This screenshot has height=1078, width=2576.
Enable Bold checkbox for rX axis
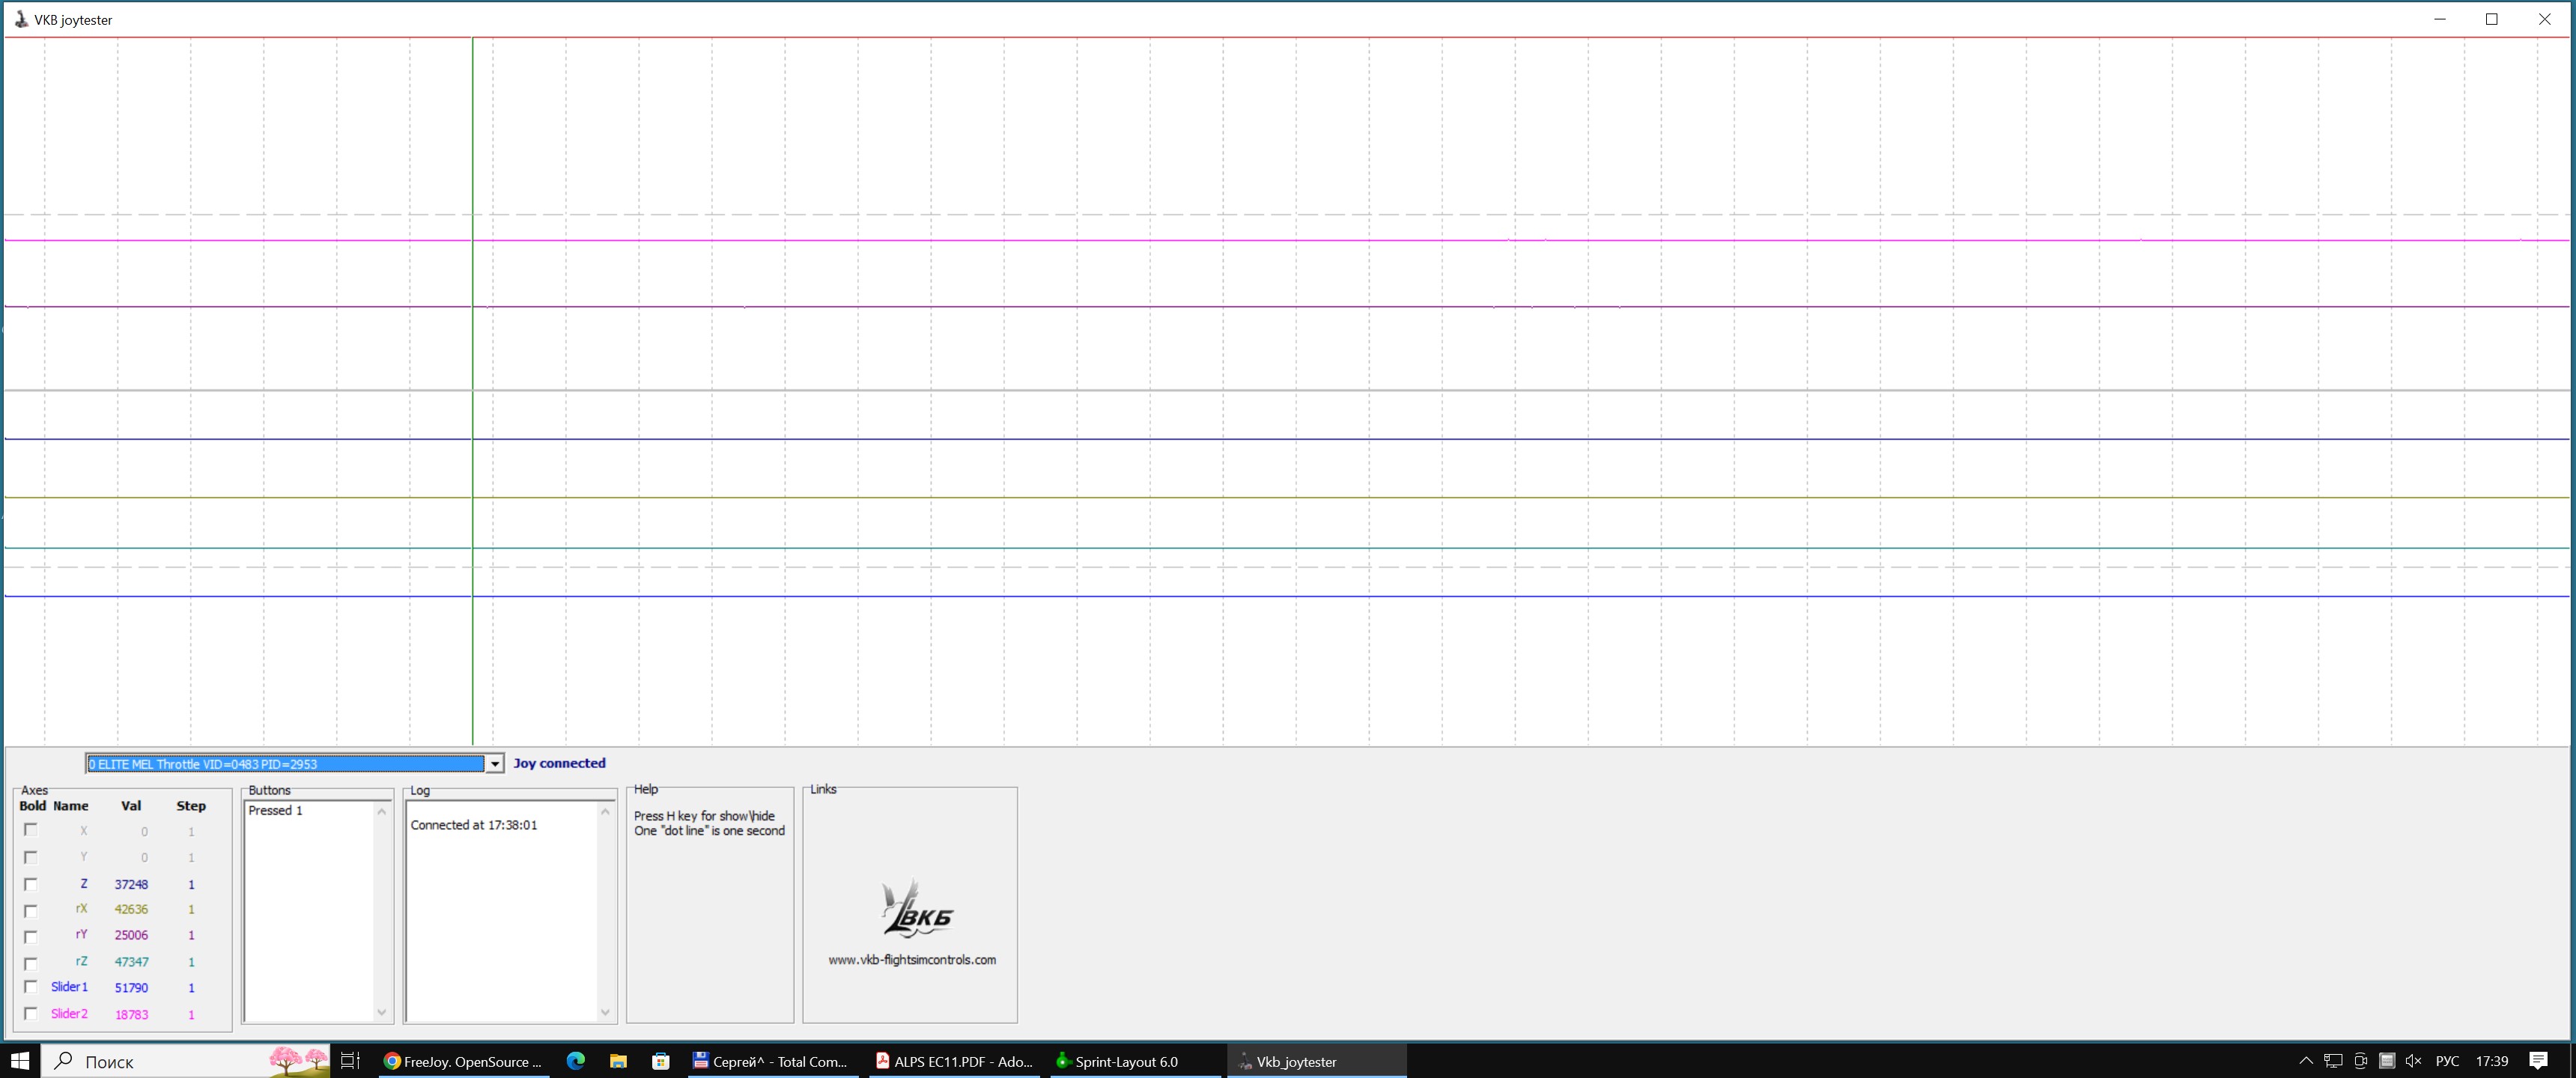[x=31, y=910]
